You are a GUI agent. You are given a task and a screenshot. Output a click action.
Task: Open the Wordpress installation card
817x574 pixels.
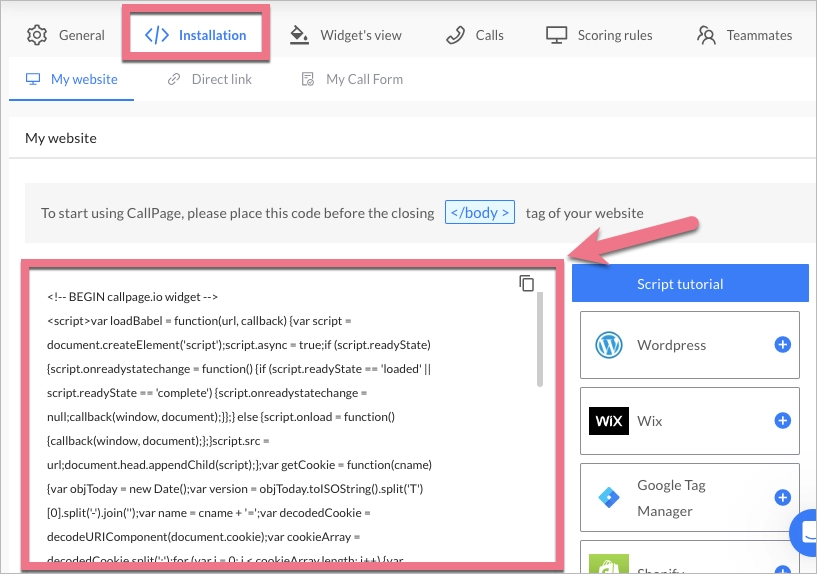689,345
